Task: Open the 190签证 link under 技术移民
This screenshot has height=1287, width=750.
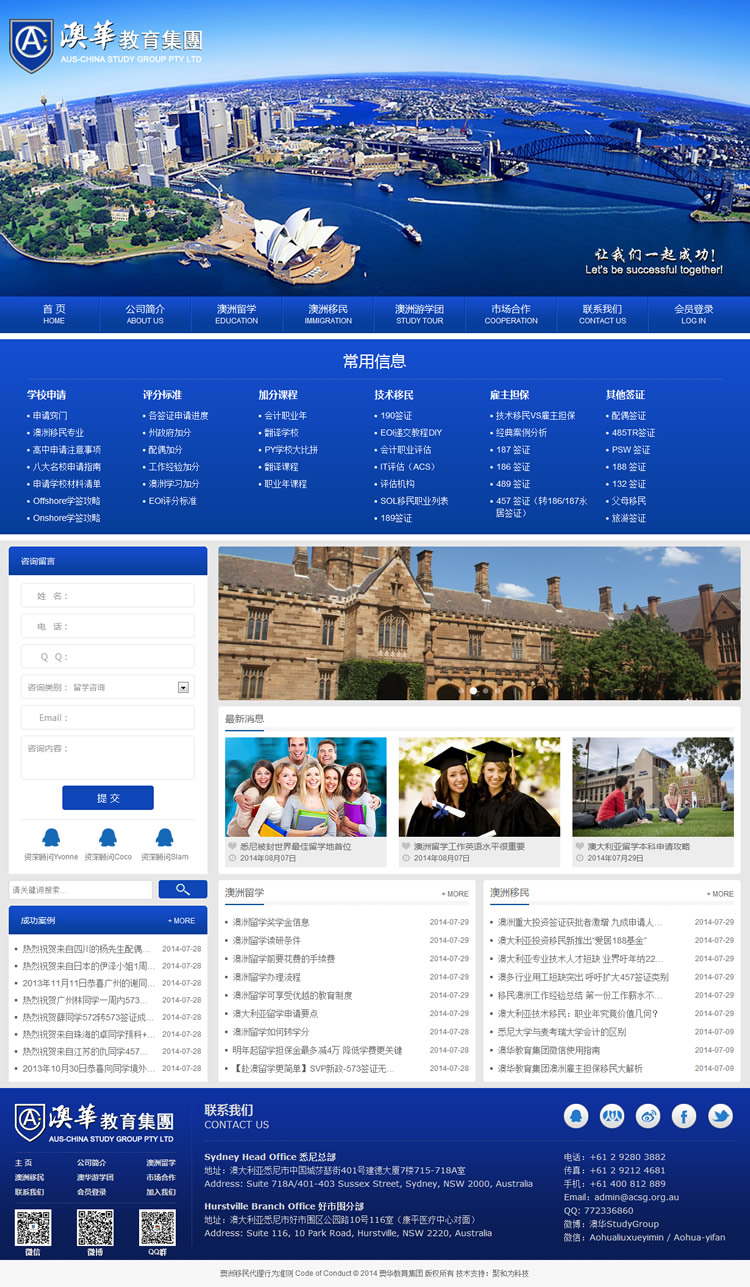Action: point(396,416)
